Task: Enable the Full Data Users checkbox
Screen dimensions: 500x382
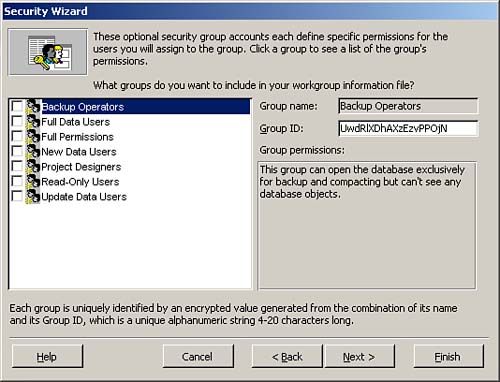Action: [x=17, y=121]
